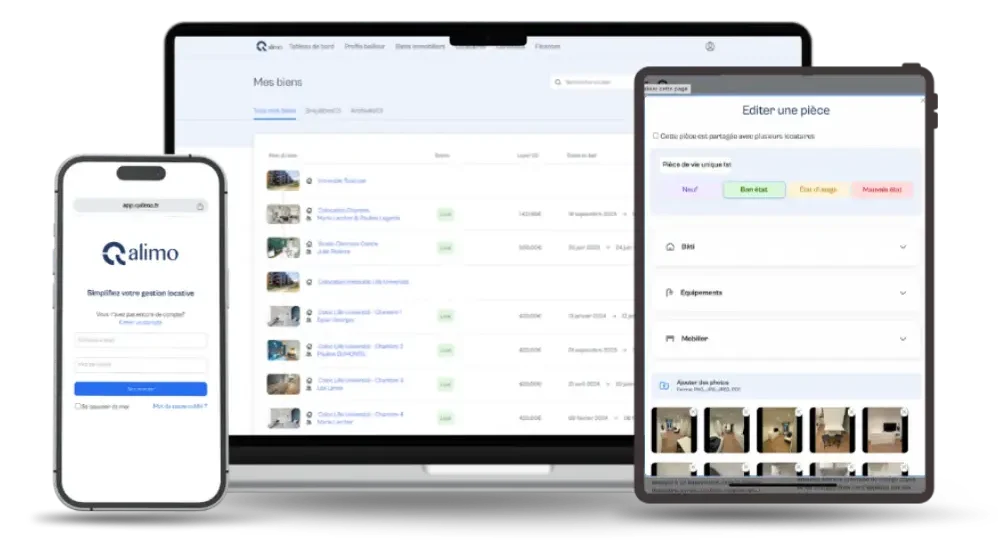Click the tenant icon in Chambre 3 row
The width and height of the screenshot is (998, 540).
coord(309,388)
